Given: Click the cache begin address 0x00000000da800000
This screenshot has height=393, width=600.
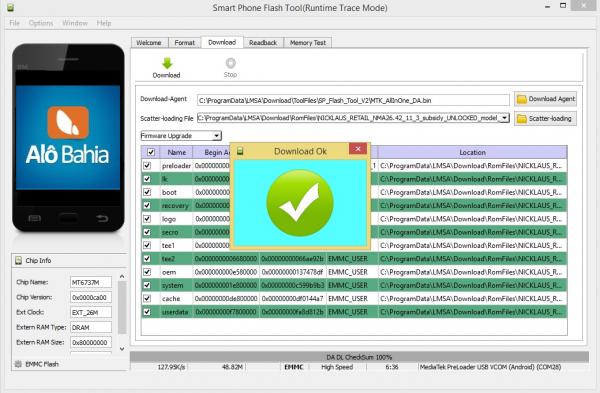Looking at the screenshot, I should pos(226,298).
